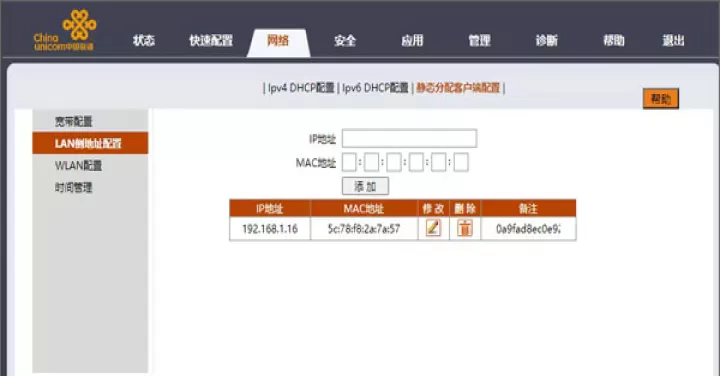Open the 状态 tab
The height and width of the screenshot is (376, 720).
[x=144, y=40]
